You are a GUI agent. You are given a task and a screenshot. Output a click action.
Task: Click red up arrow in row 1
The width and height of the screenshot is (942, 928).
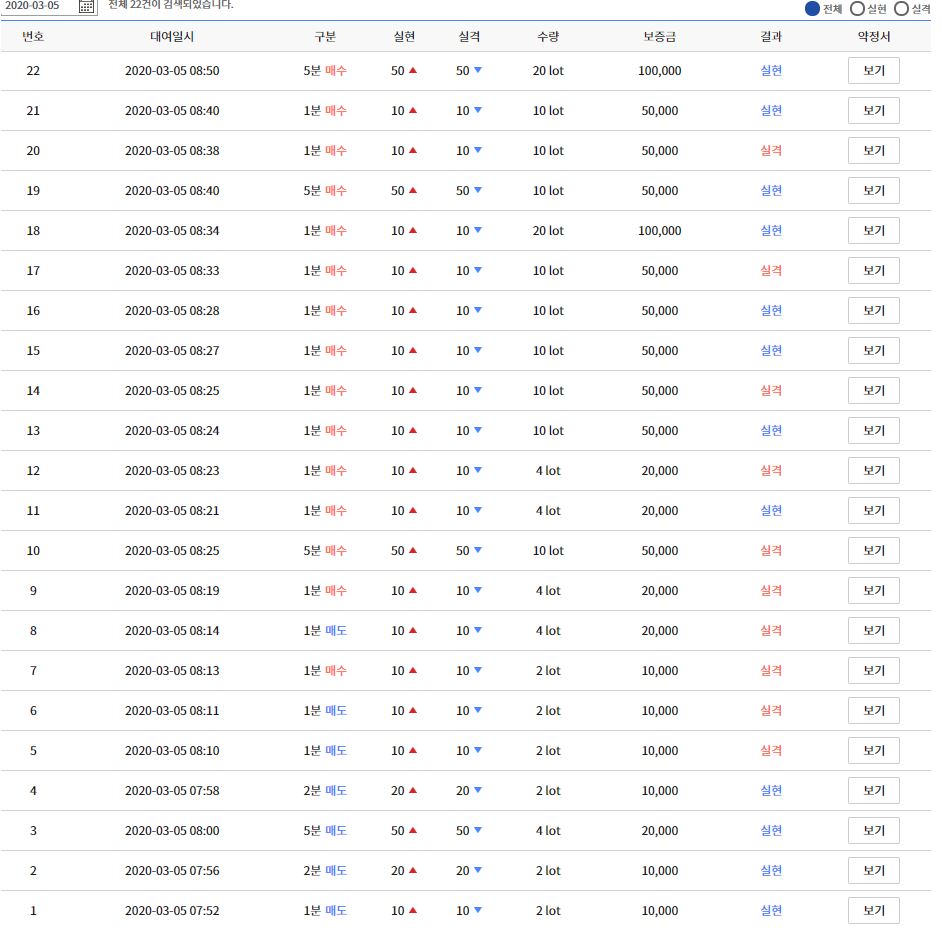[x=413, y=911]
